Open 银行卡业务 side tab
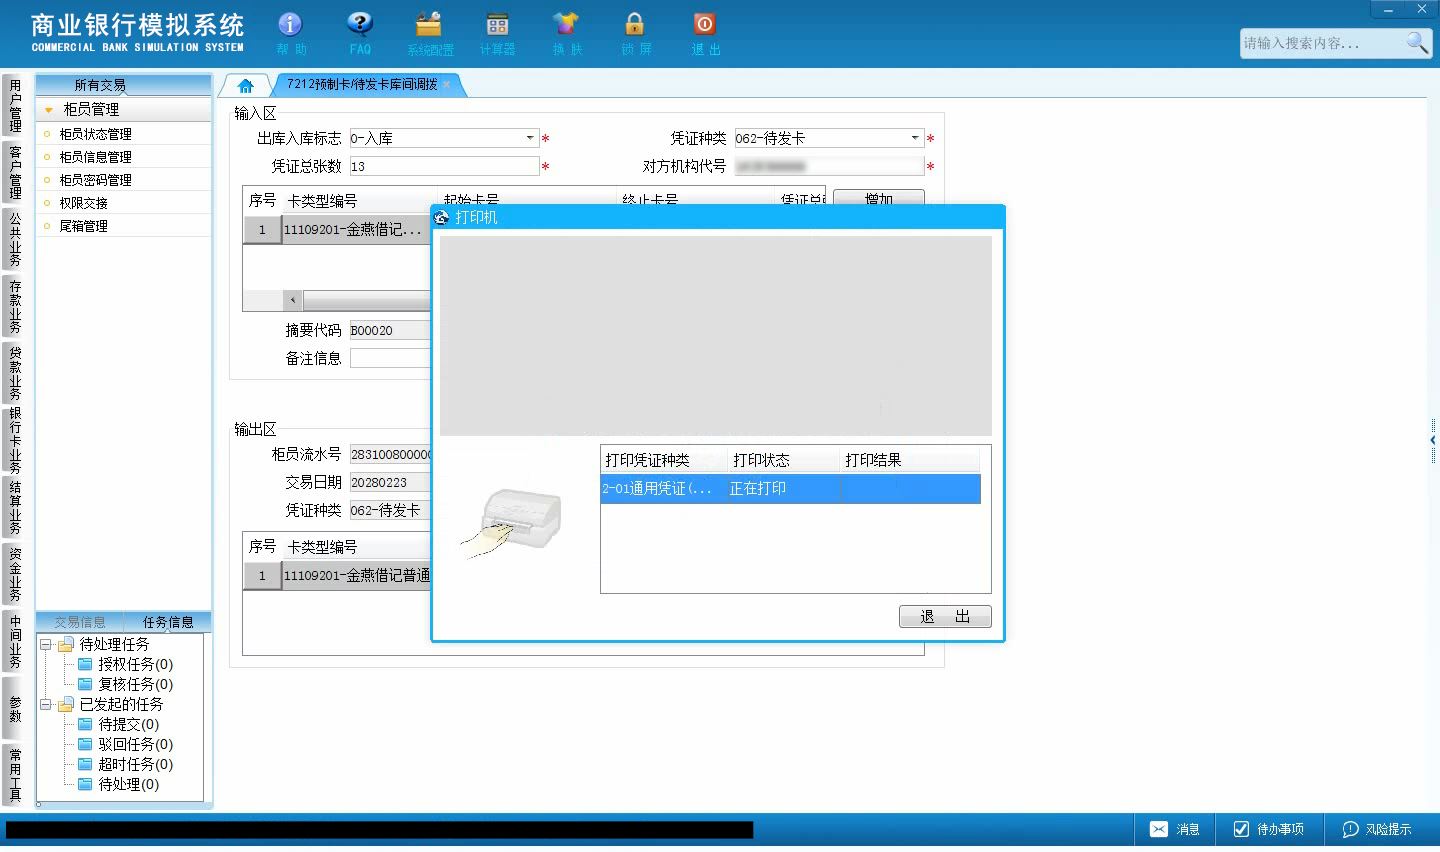Image resolution: width=1440 pixels, height=852 pixels. pyautogui.click(x=14, y=440)
